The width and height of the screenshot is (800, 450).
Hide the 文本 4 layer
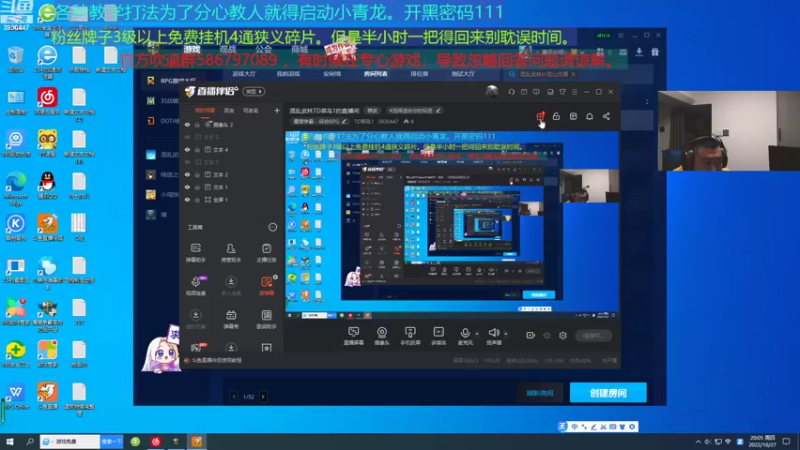187,149
